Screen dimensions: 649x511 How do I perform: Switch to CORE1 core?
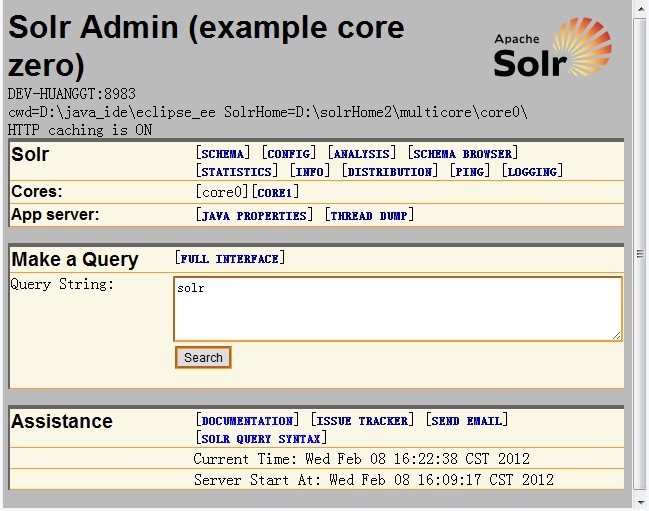pos(275,192)
